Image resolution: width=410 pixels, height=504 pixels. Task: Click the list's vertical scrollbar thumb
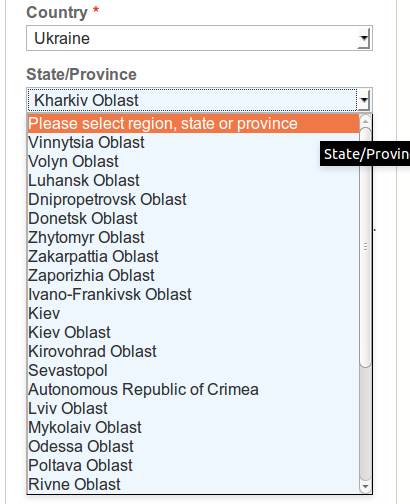[x=366, y=247]
